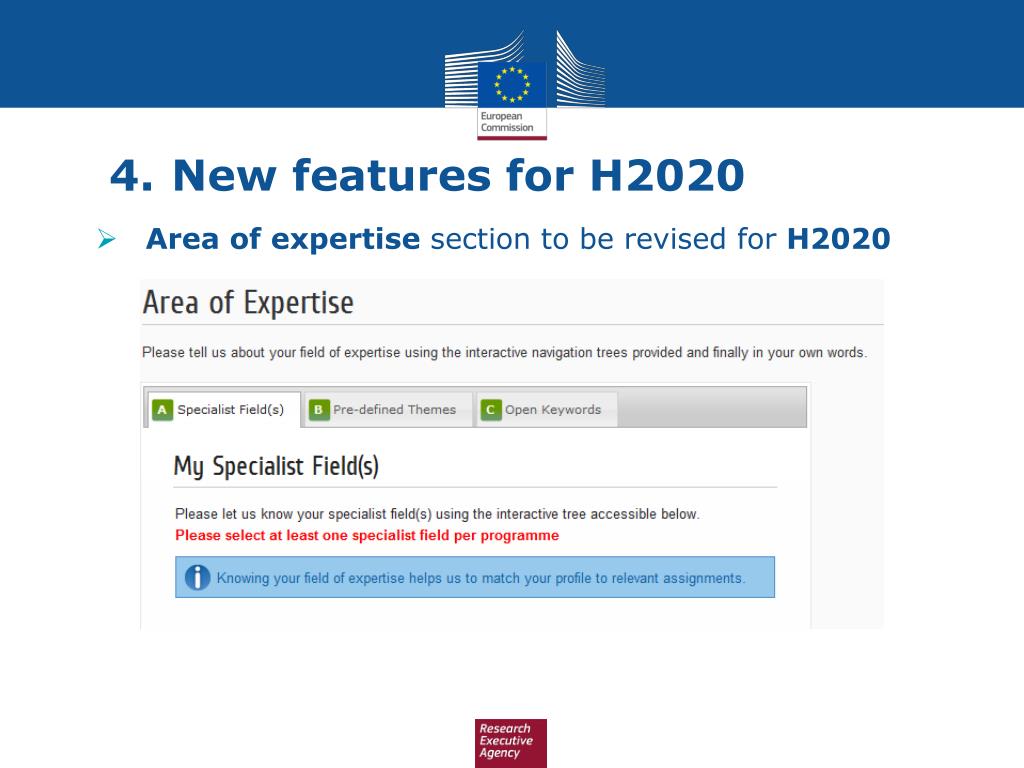
Task: Click the bold Area of expertise text
Action: click(x=283, y=239)
